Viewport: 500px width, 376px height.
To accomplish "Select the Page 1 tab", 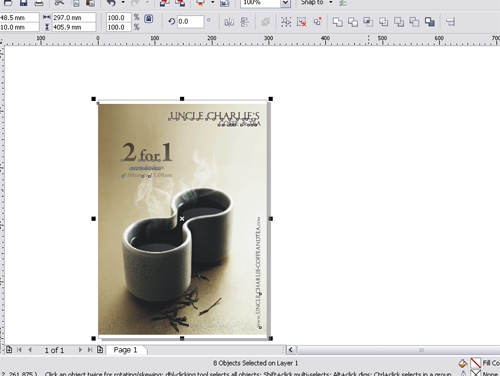I will 126,350.
